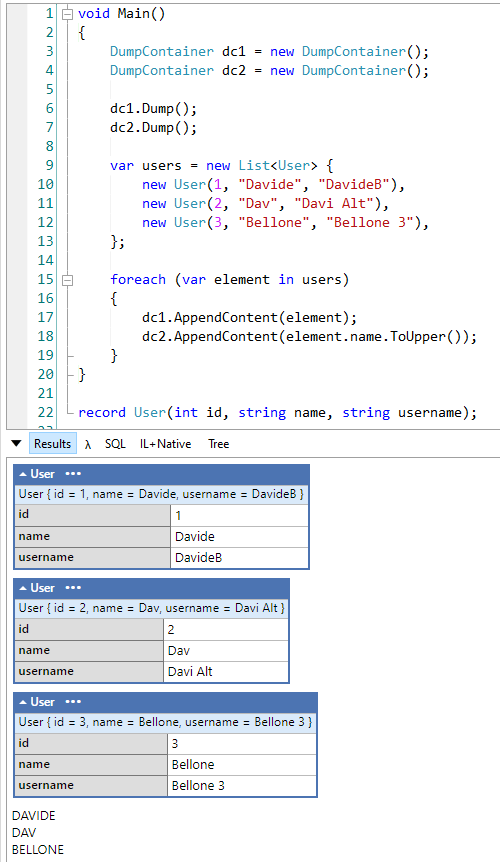The height and width of the screenshot is (862, 500).
Task: Click the 'Davide' name value cell
Action: 240,537
